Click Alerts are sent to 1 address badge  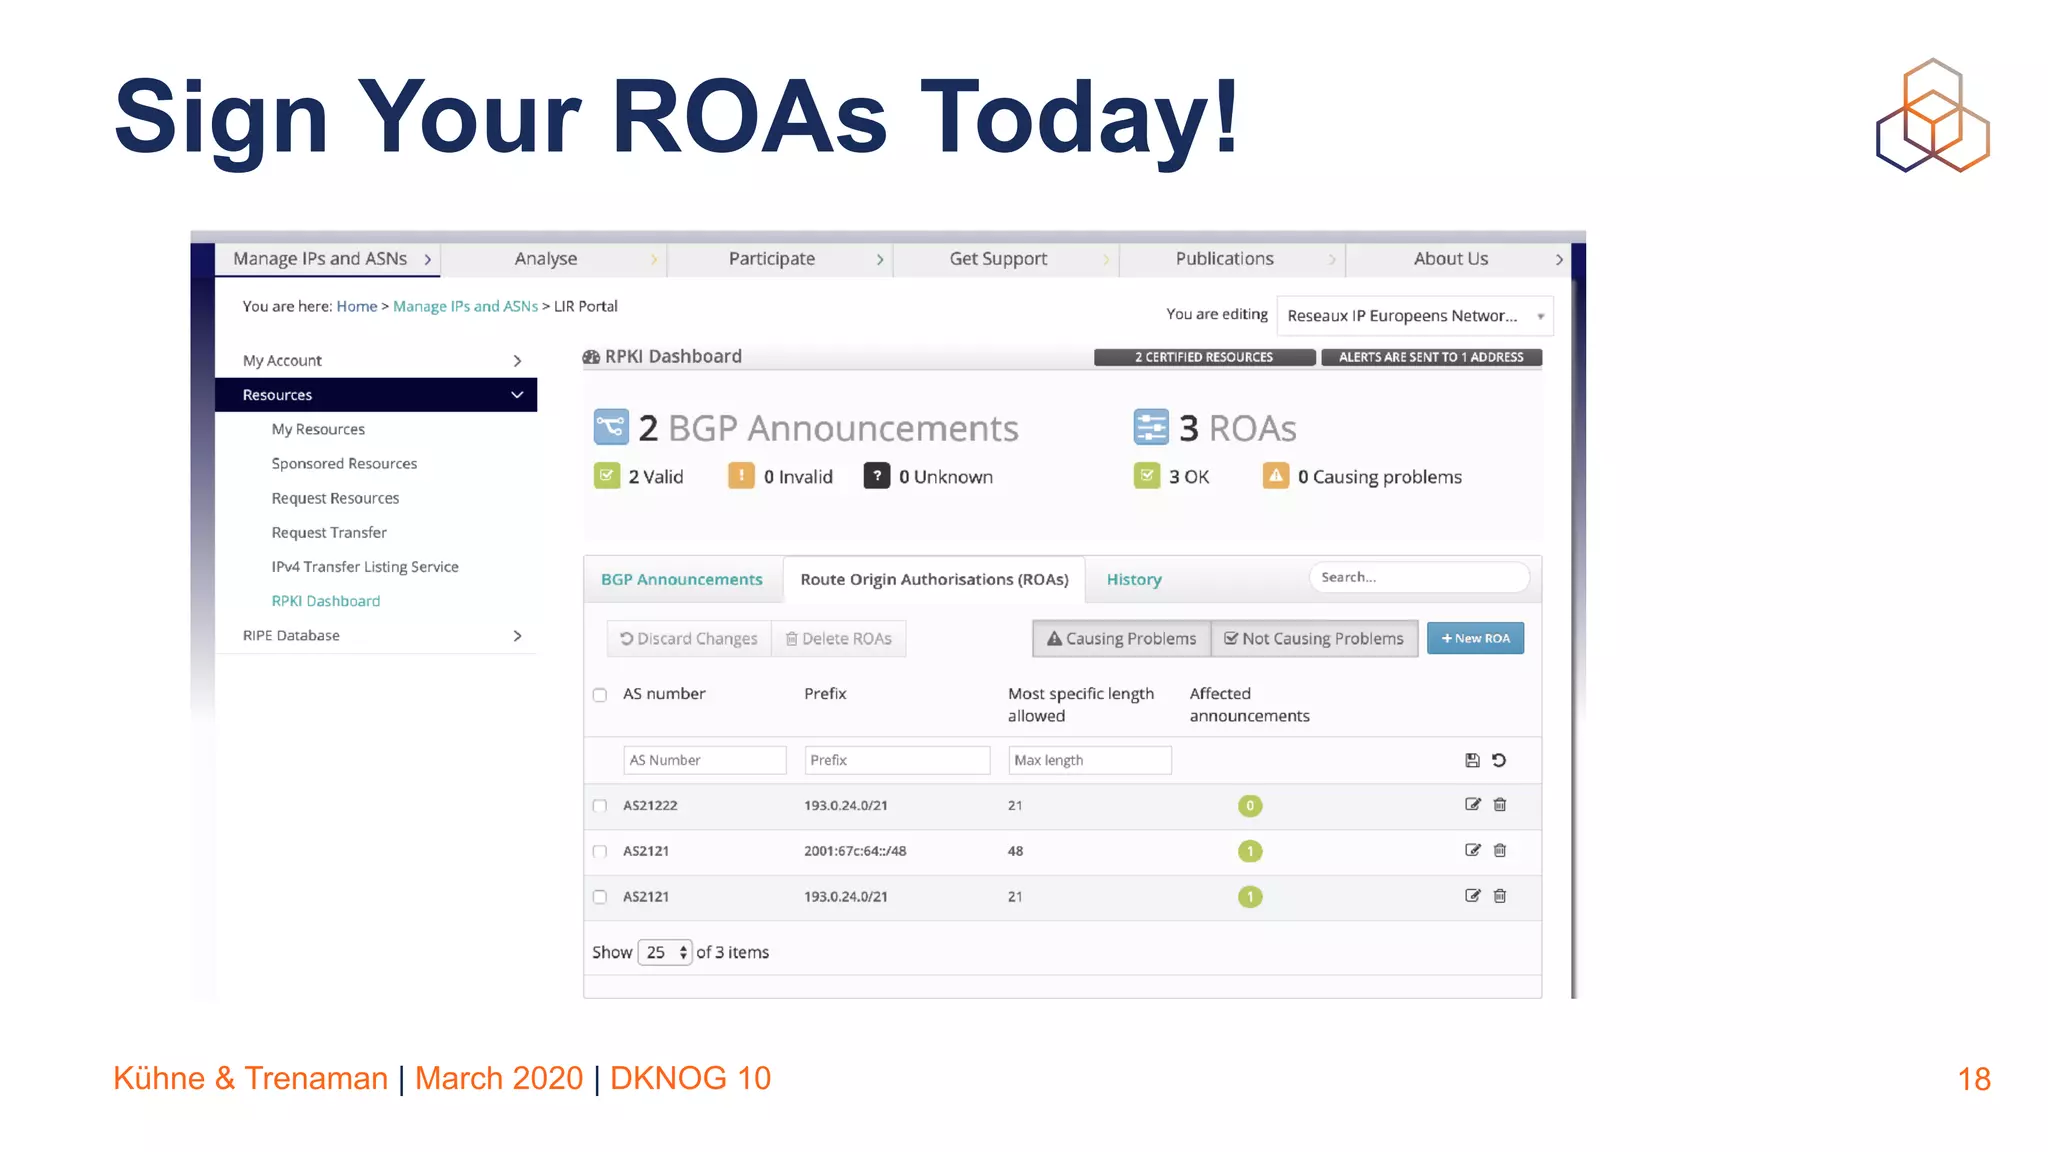1431,357
